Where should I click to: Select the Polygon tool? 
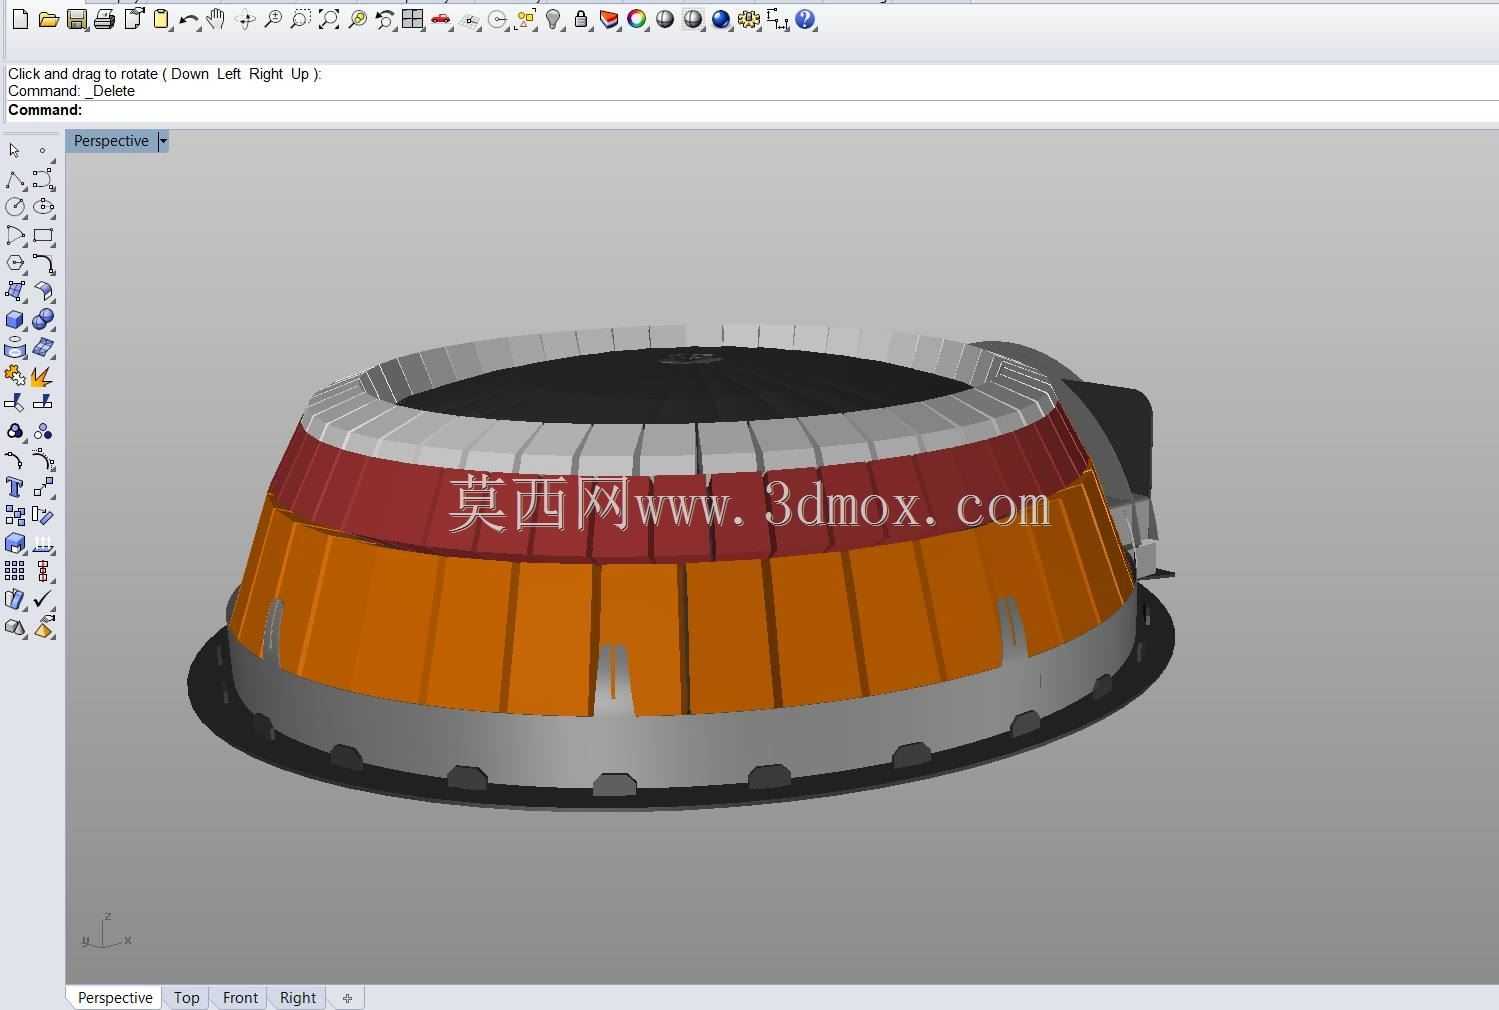tap(15, 263)
